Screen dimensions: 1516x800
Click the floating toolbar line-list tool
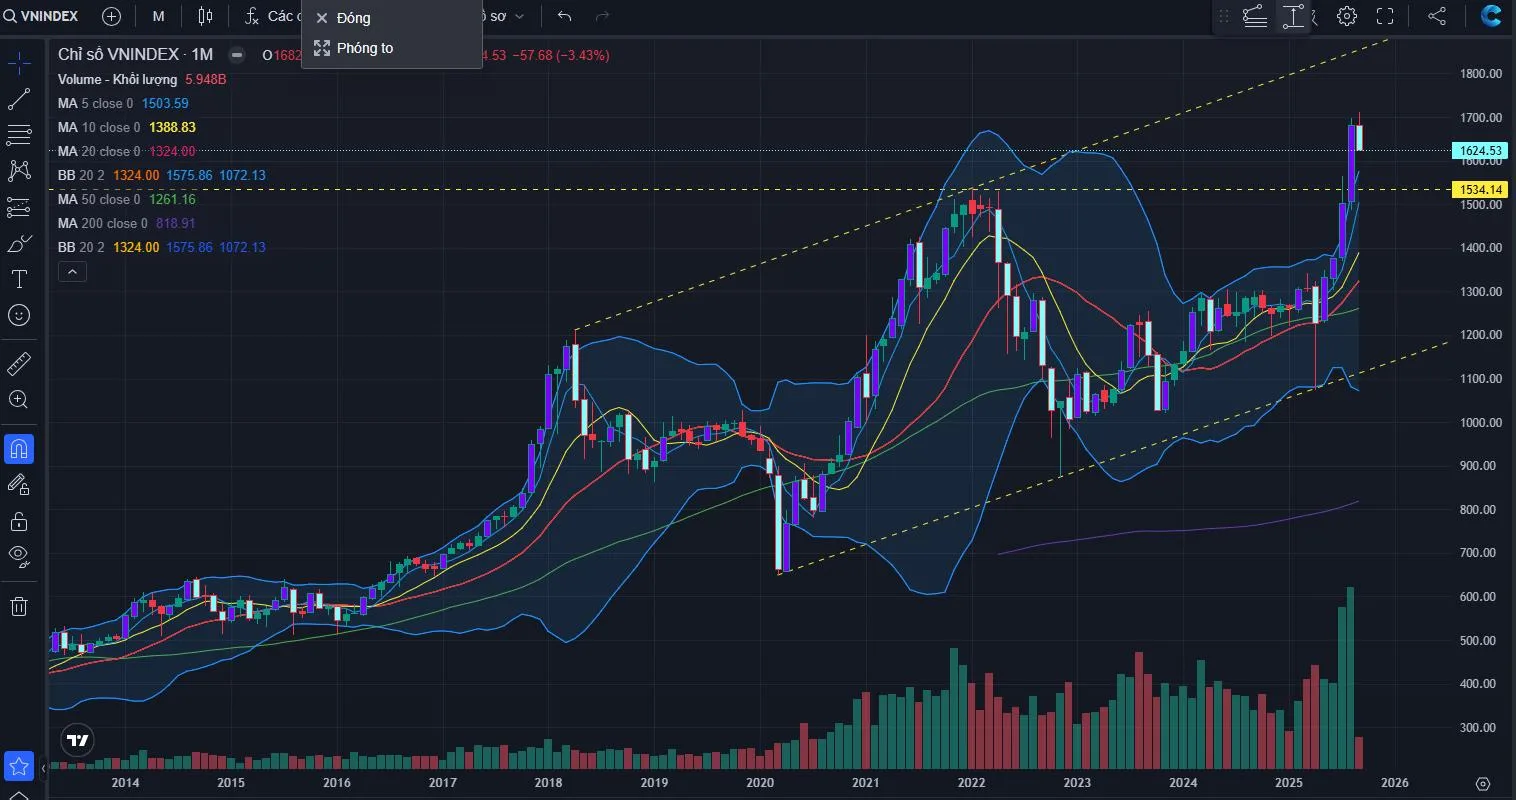click(1255, 16)
